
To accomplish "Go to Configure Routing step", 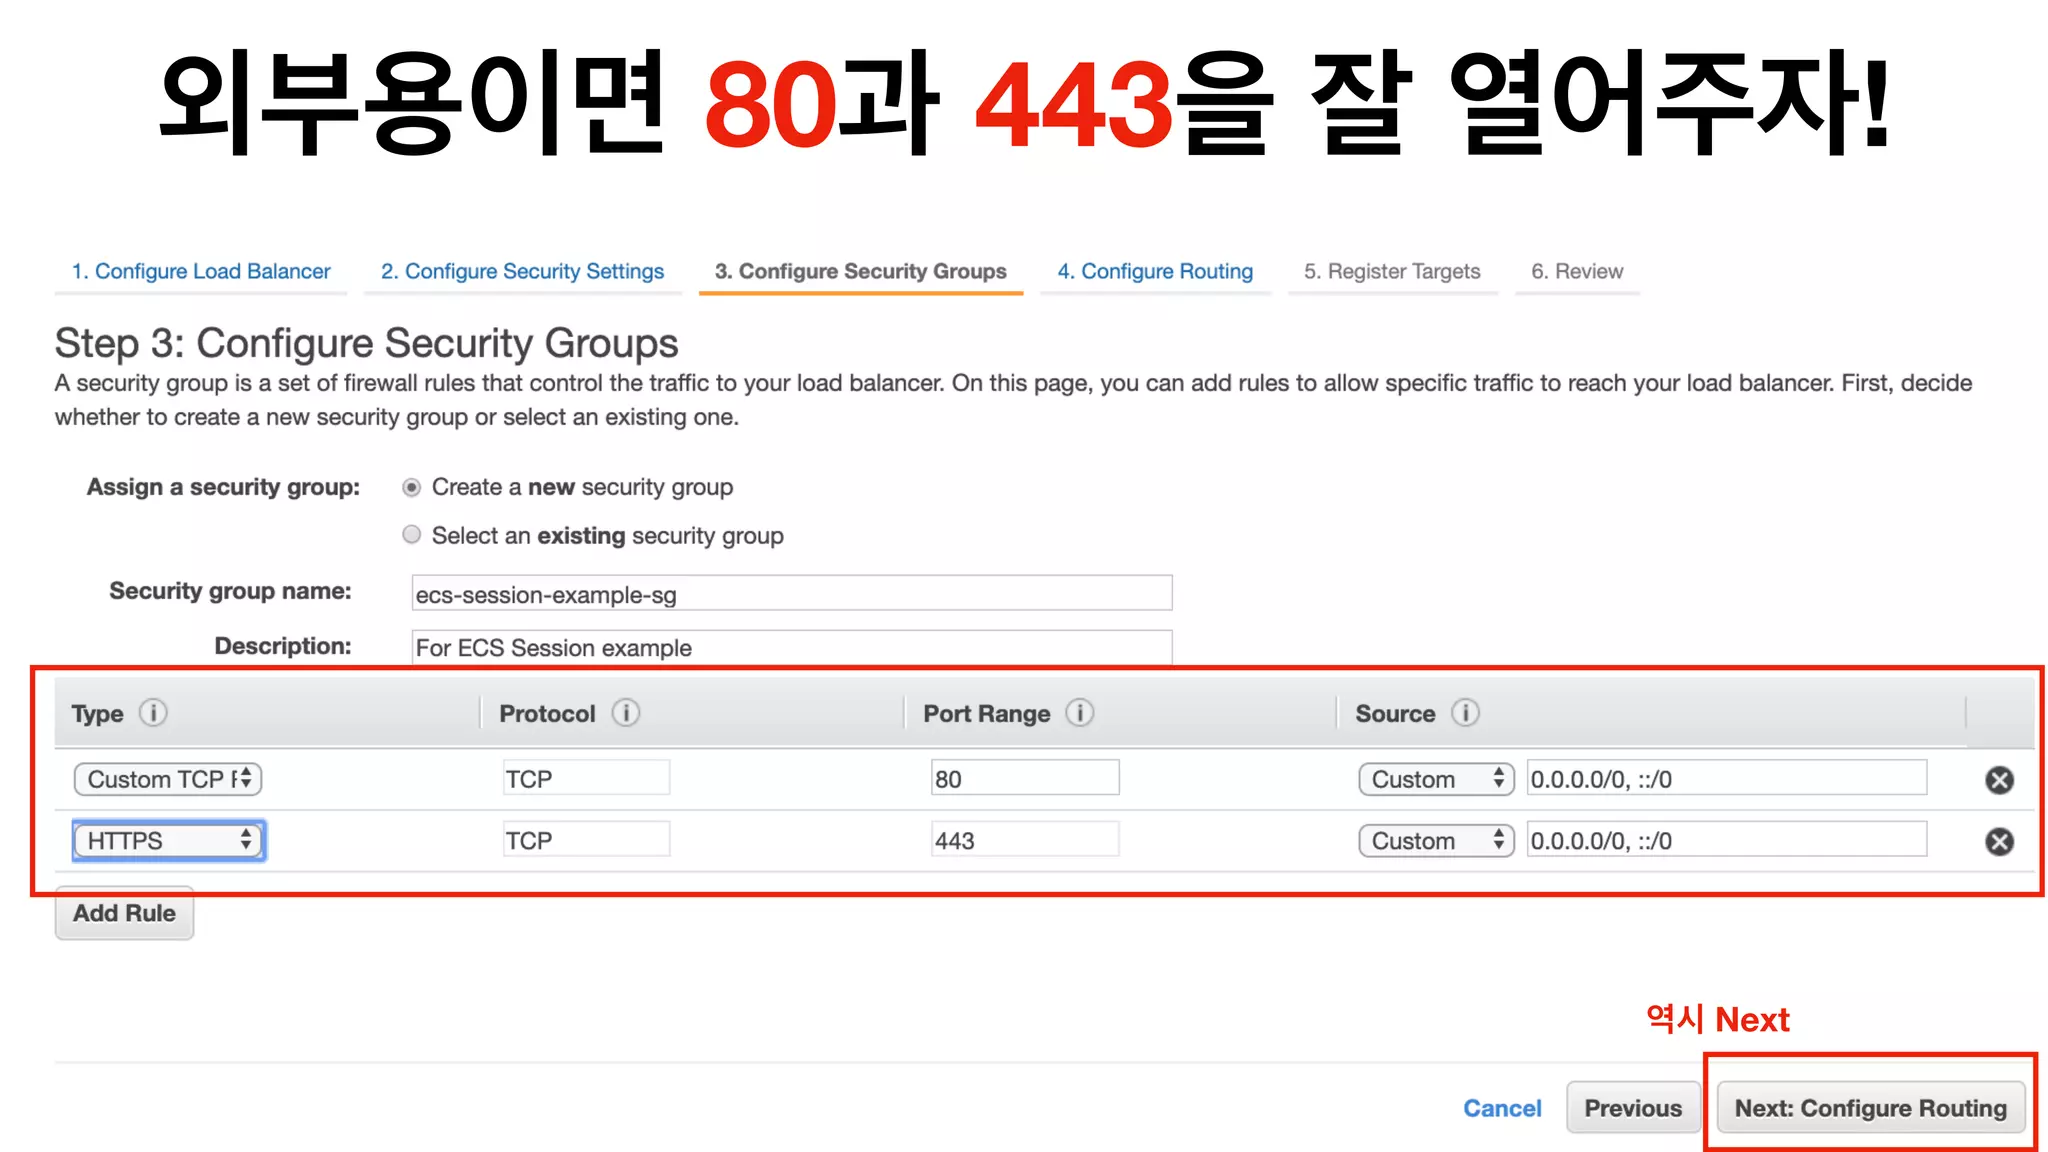I will coord(1155,272).
